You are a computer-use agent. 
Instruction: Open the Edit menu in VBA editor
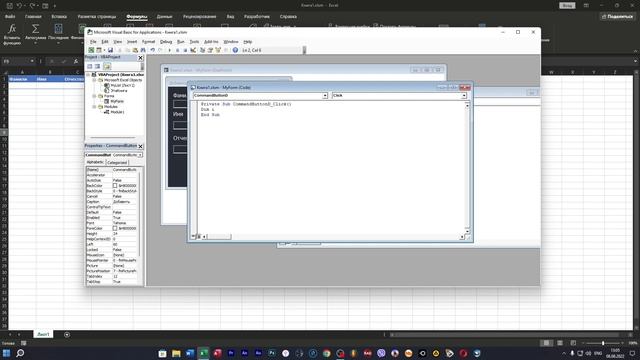click(105, 42)
